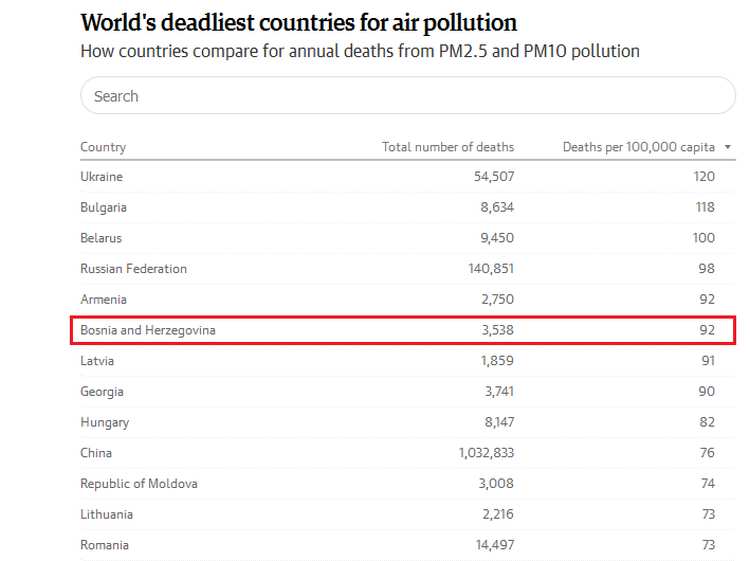Screen dimensions: 750x561
Task: Sort by Deaths per 100,000 capita header
Action: [638, 147]
